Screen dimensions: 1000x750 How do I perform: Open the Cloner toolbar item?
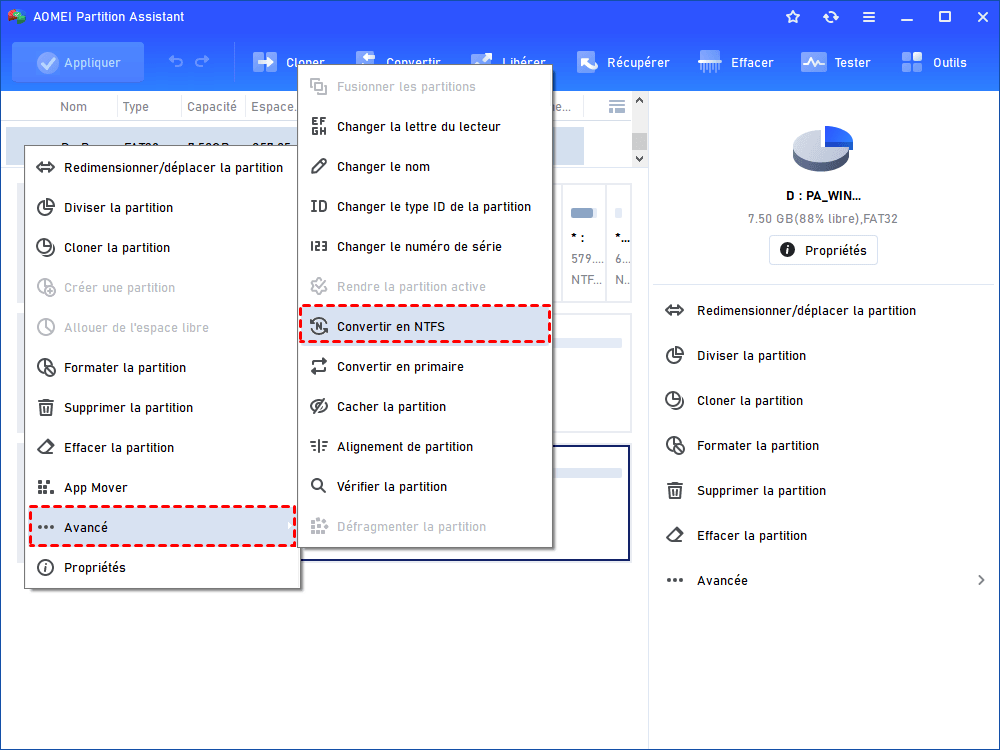288,62
